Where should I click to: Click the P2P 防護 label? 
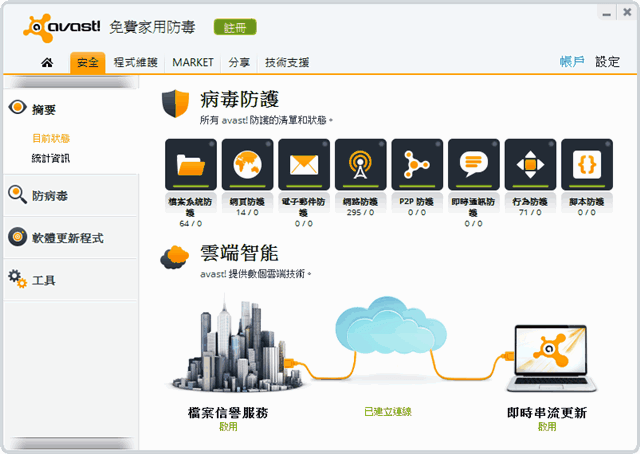[x=417, y=202]
